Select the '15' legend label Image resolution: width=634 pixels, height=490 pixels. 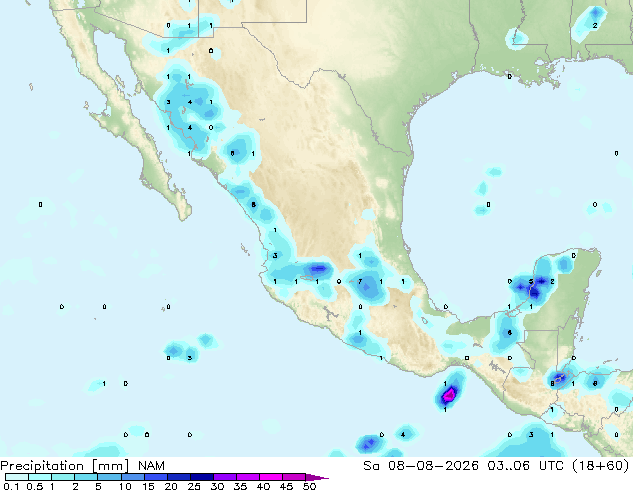148,486
